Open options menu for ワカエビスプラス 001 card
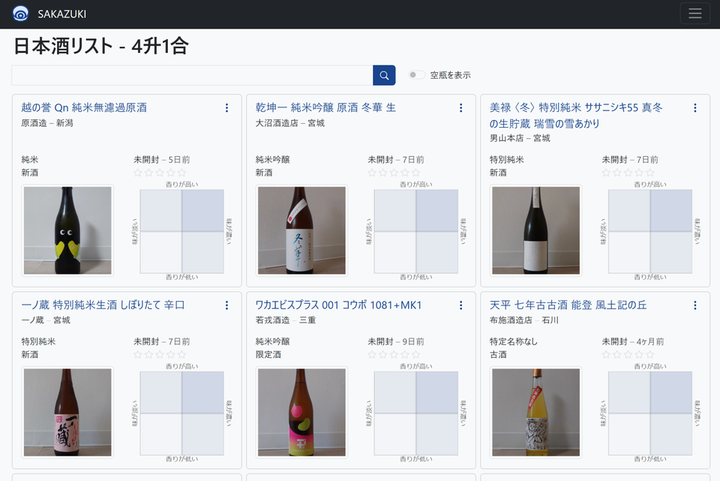 (461, 305)
